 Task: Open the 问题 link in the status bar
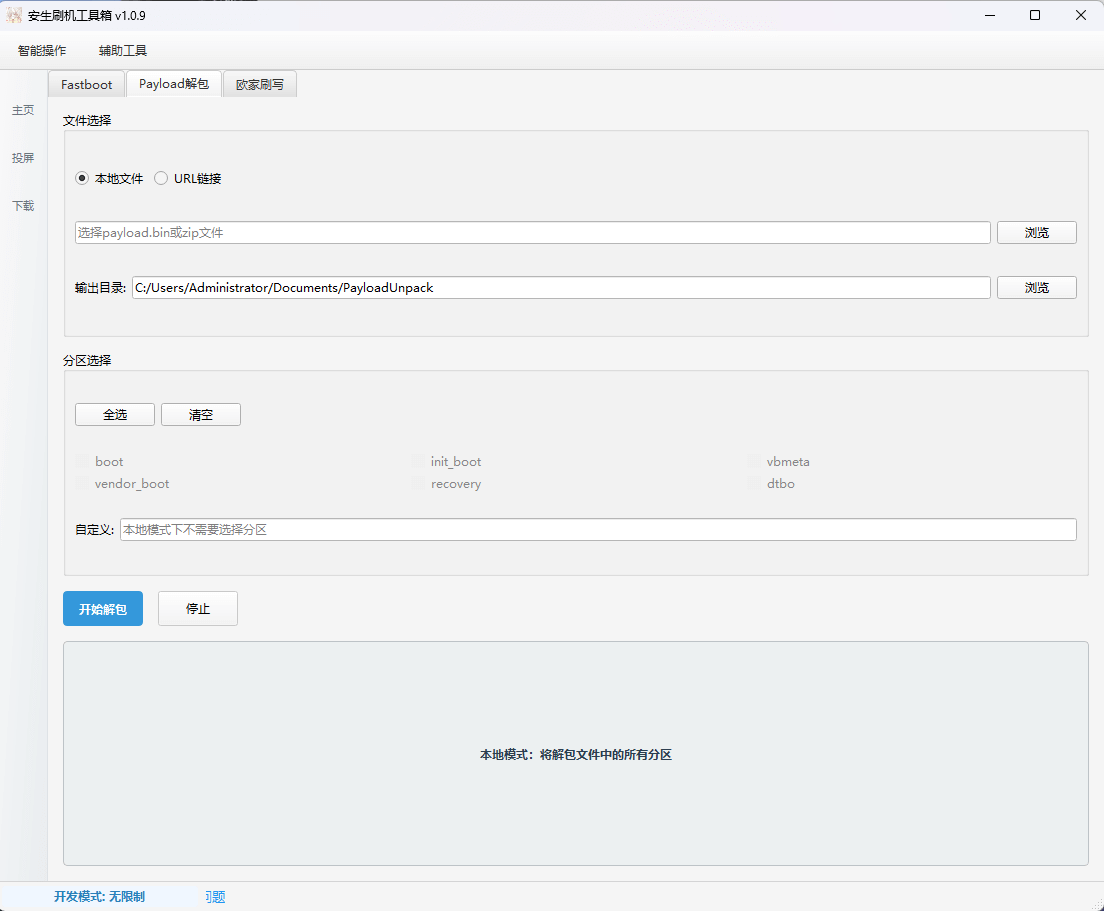click(214, 897)
